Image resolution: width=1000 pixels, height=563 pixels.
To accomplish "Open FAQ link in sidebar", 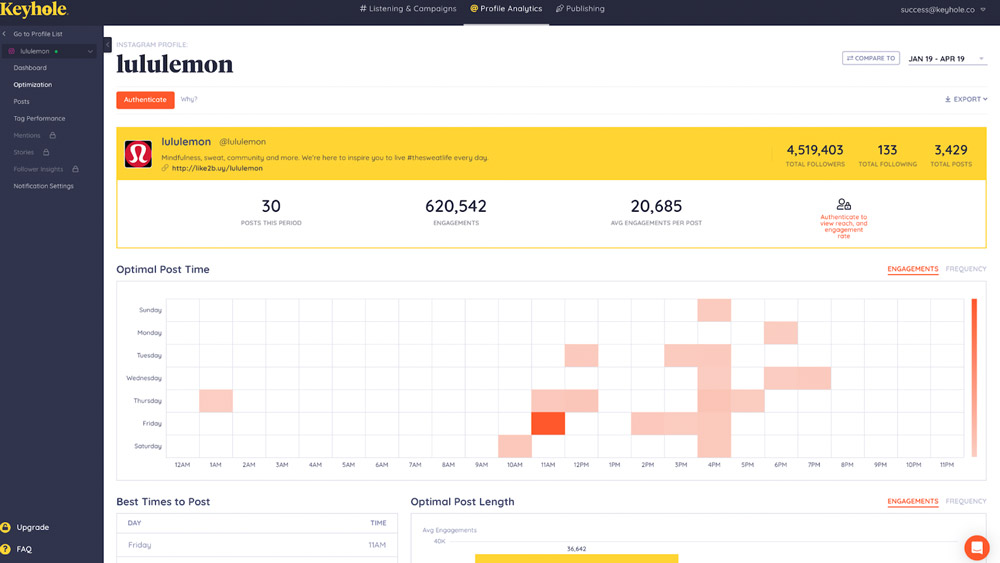I will click(24, 549).
